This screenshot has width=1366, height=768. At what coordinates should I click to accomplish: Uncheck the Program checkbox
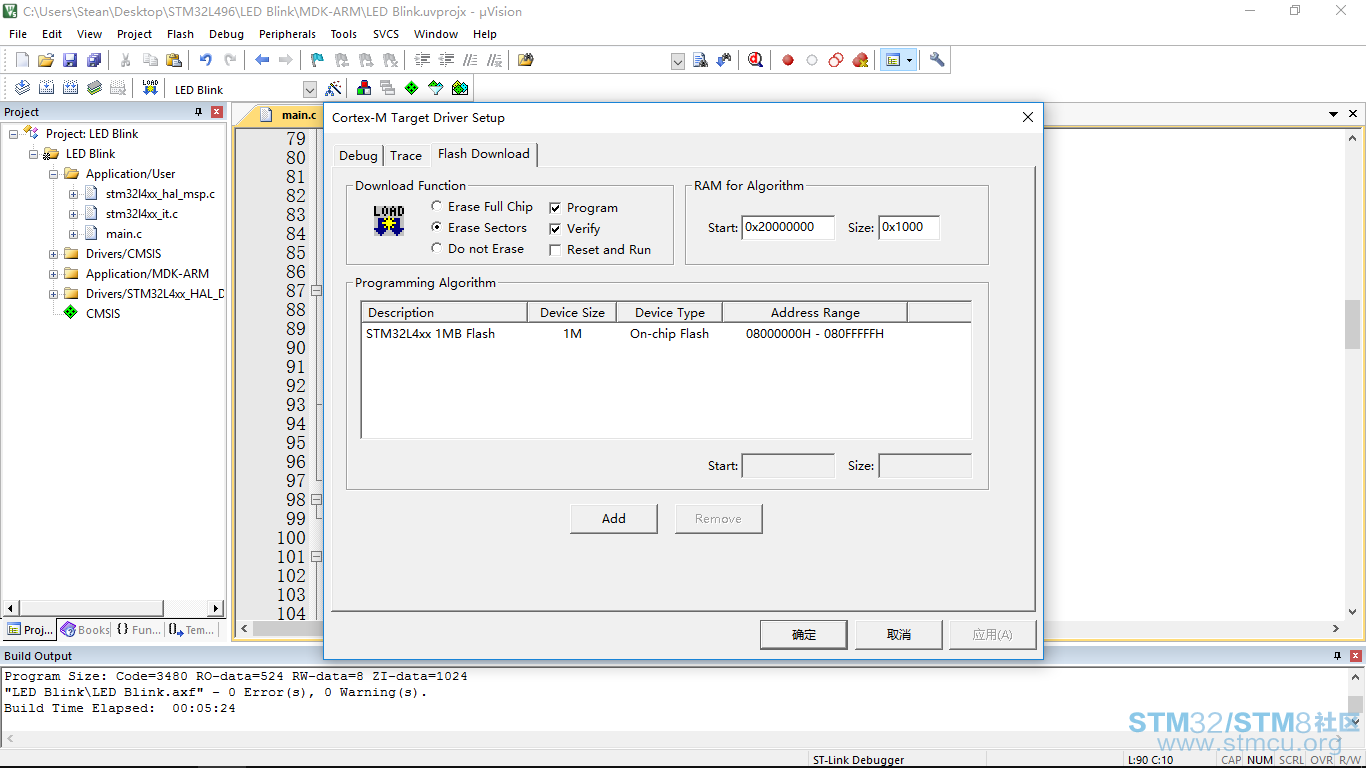click(x=555, y=208)
